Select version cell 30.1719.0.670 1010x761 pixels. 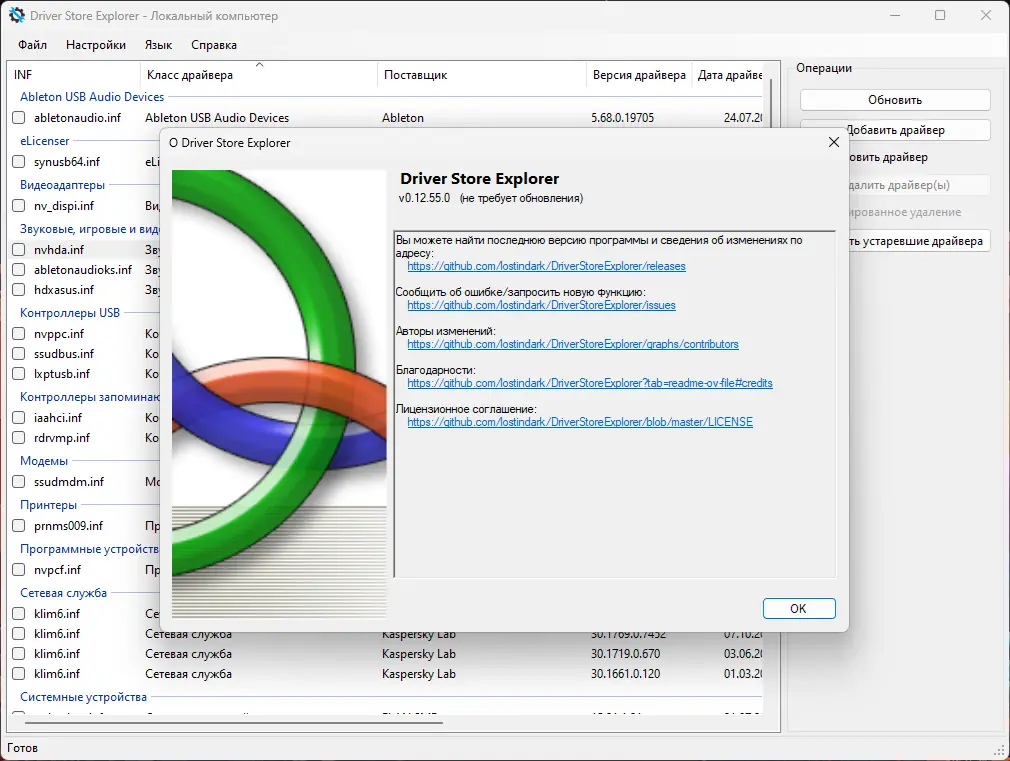[625, 653]
